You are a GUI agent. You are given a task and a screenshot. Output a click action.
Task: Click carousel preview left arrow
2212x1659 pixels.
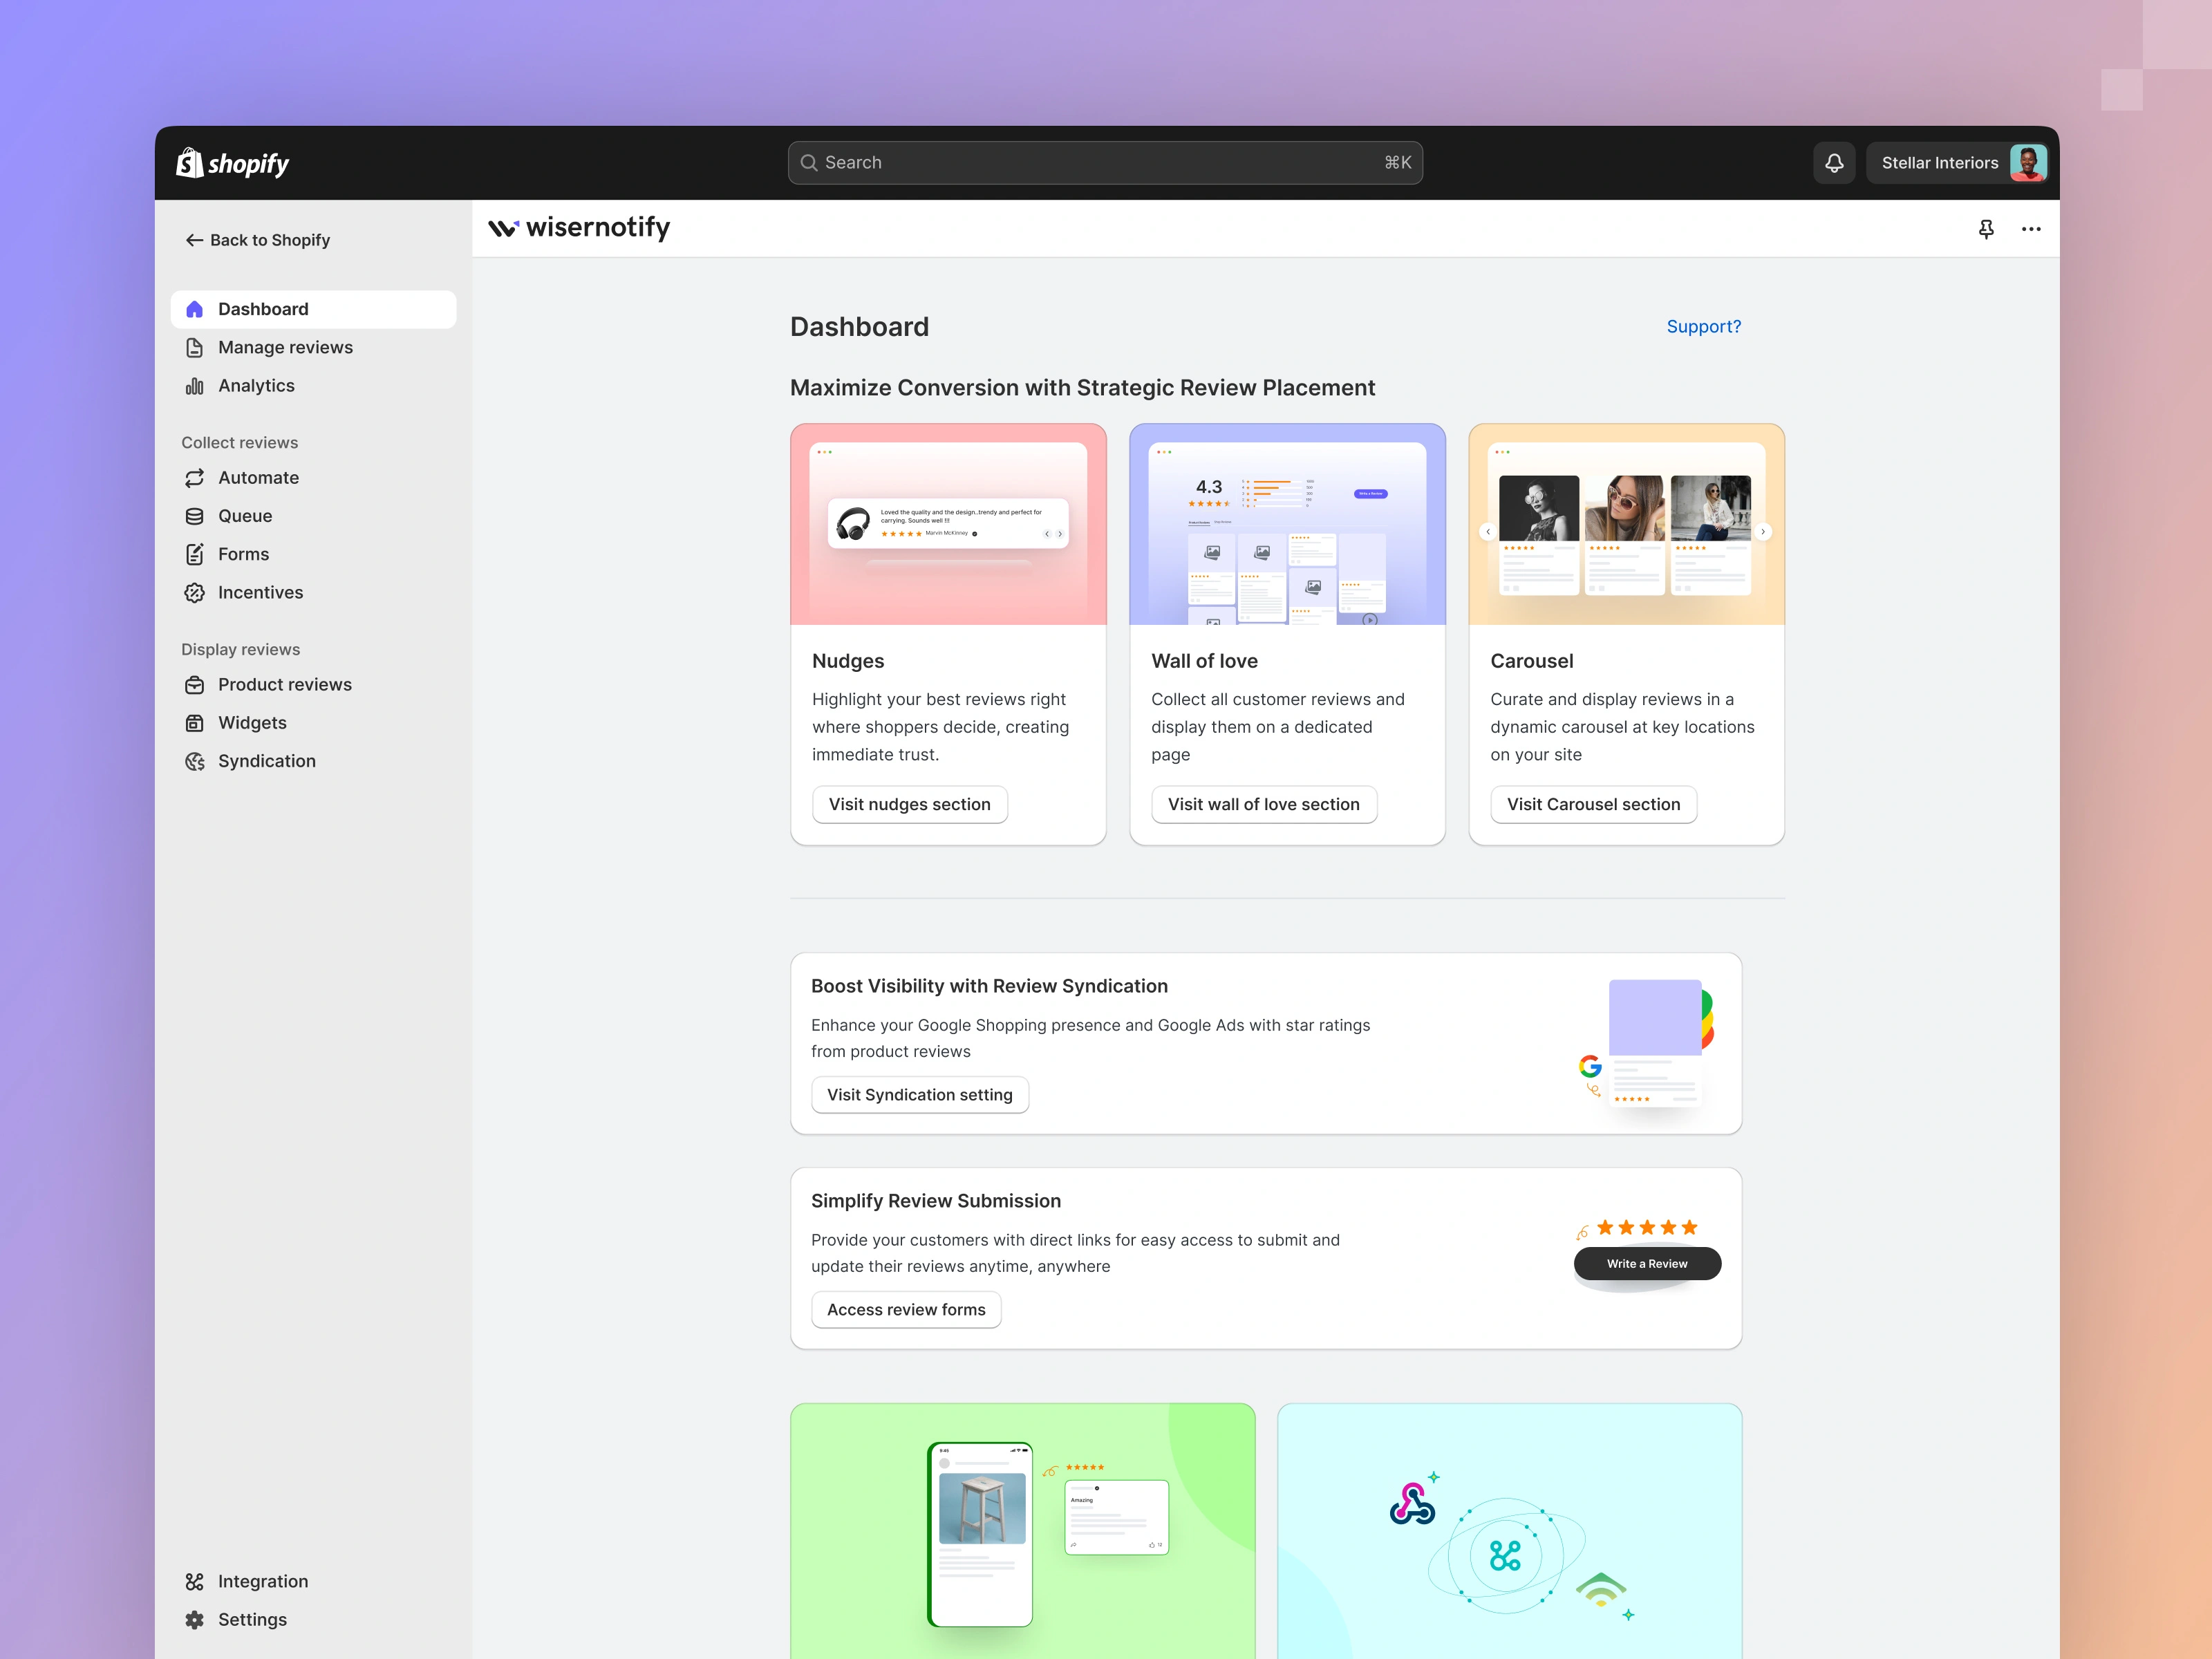[1488, 532]
